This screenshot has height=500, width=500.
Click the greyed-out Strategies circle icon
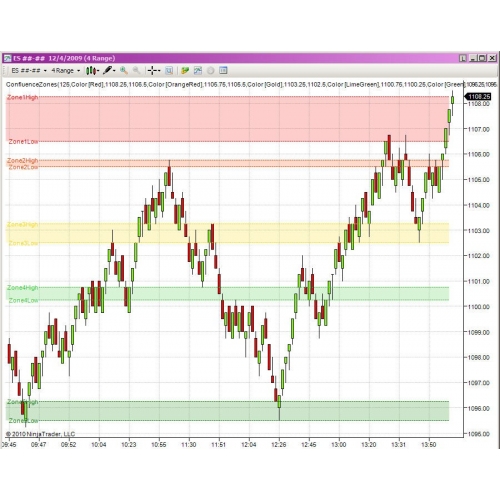[x=211, y=70]
